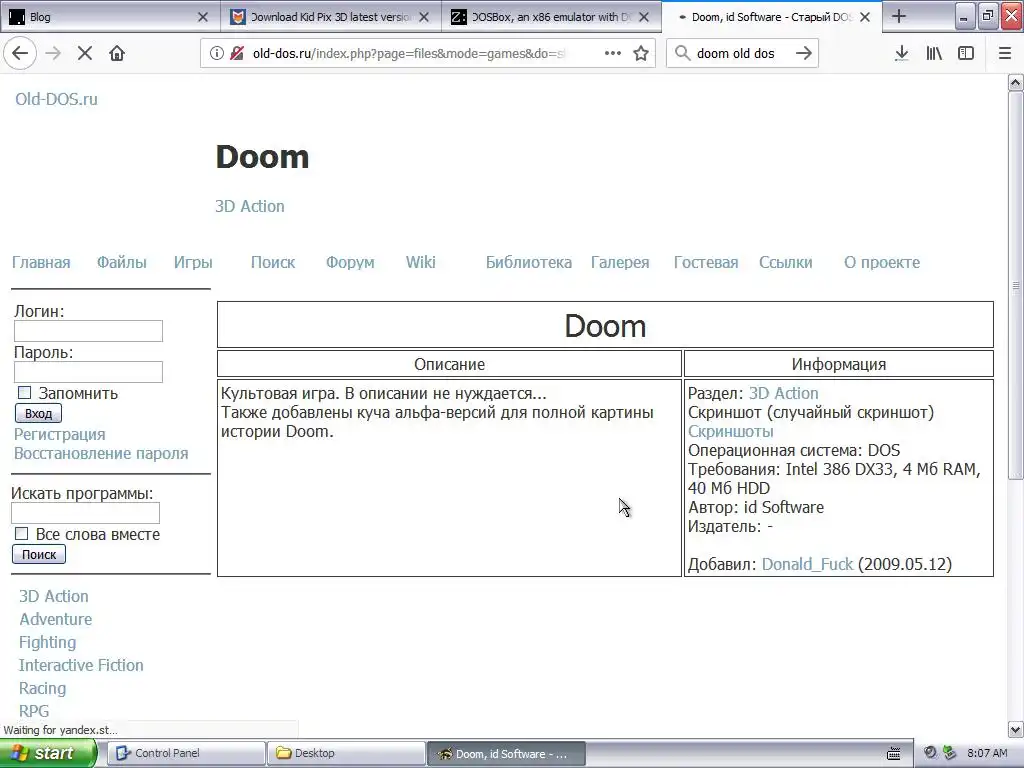Open the Interactive Fiction category link

click(x=81, y=665)
